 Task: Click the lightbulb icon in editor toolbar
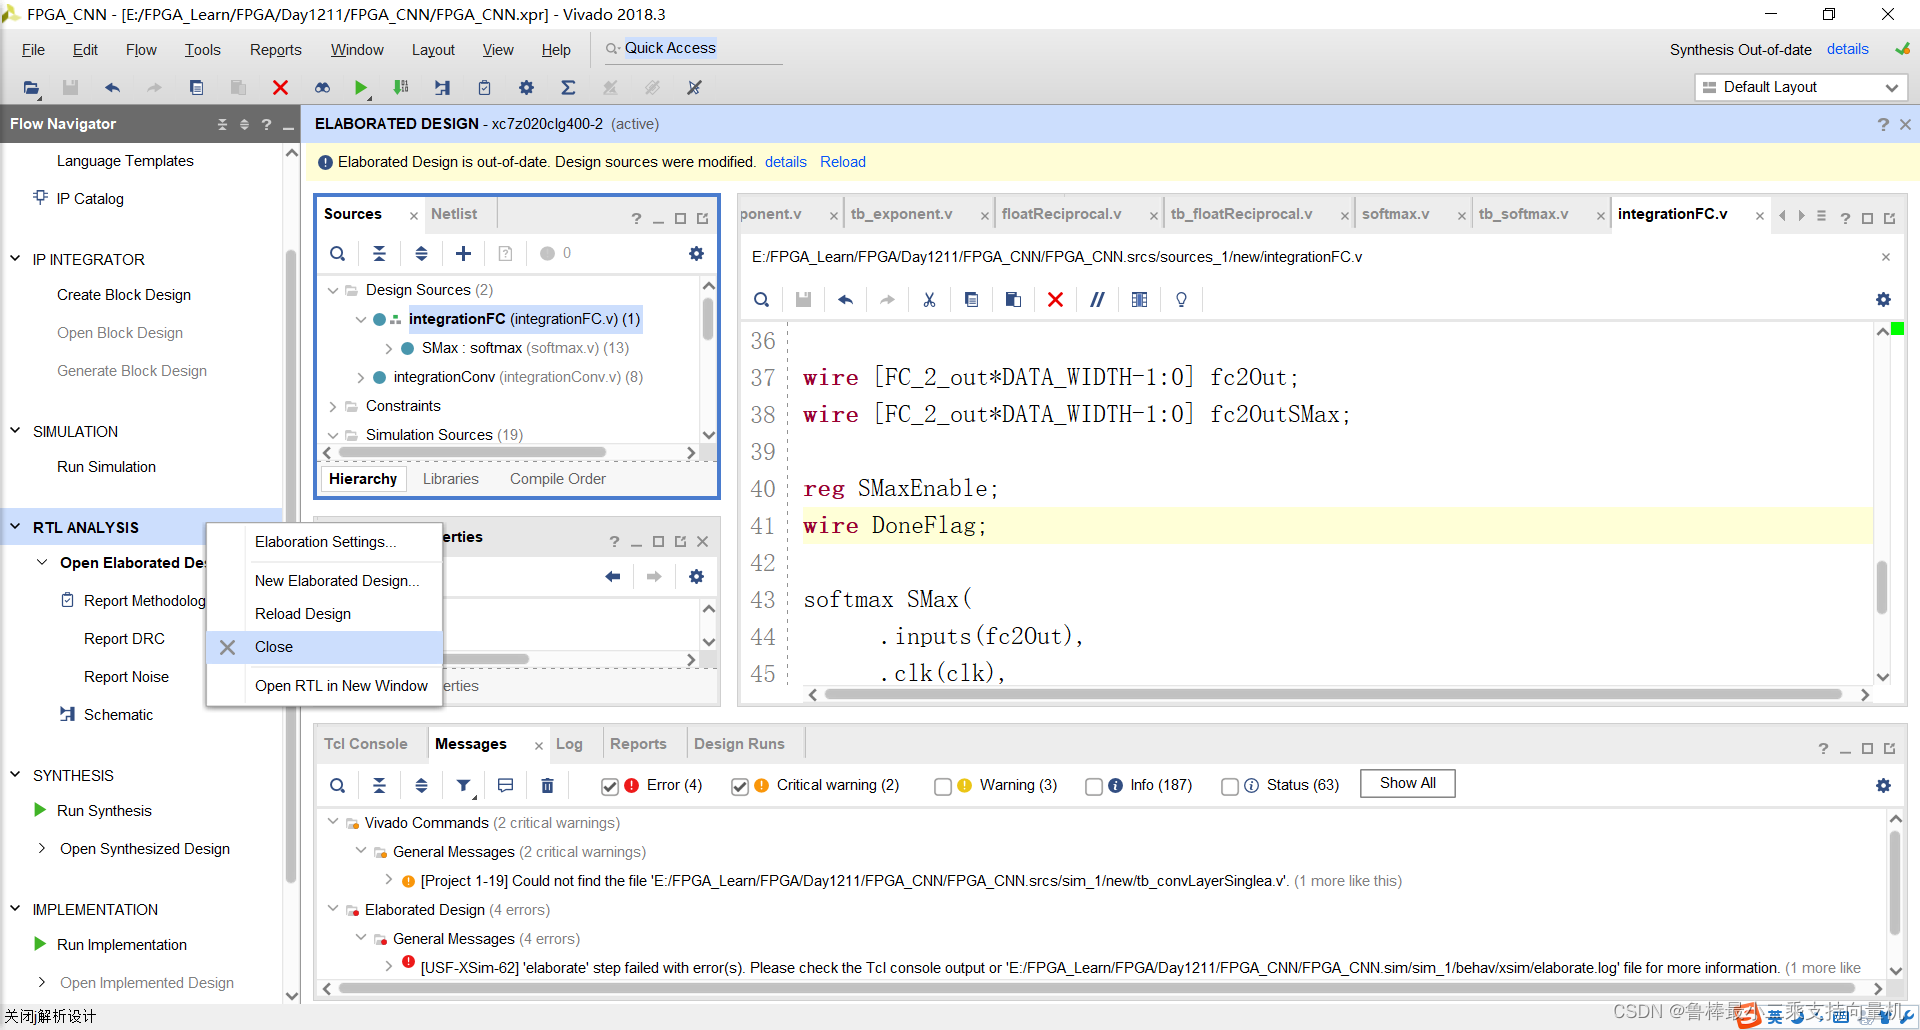(1181, 300)
